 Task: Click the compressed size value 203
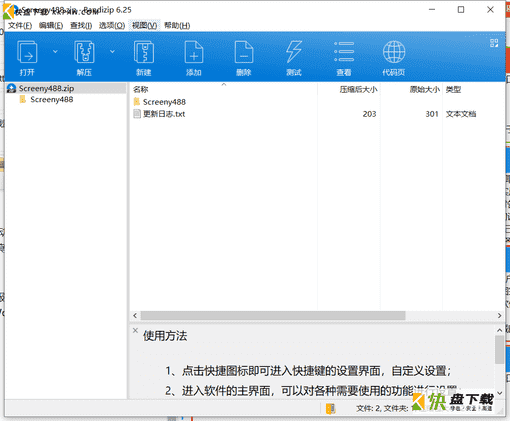pos(369,114)
